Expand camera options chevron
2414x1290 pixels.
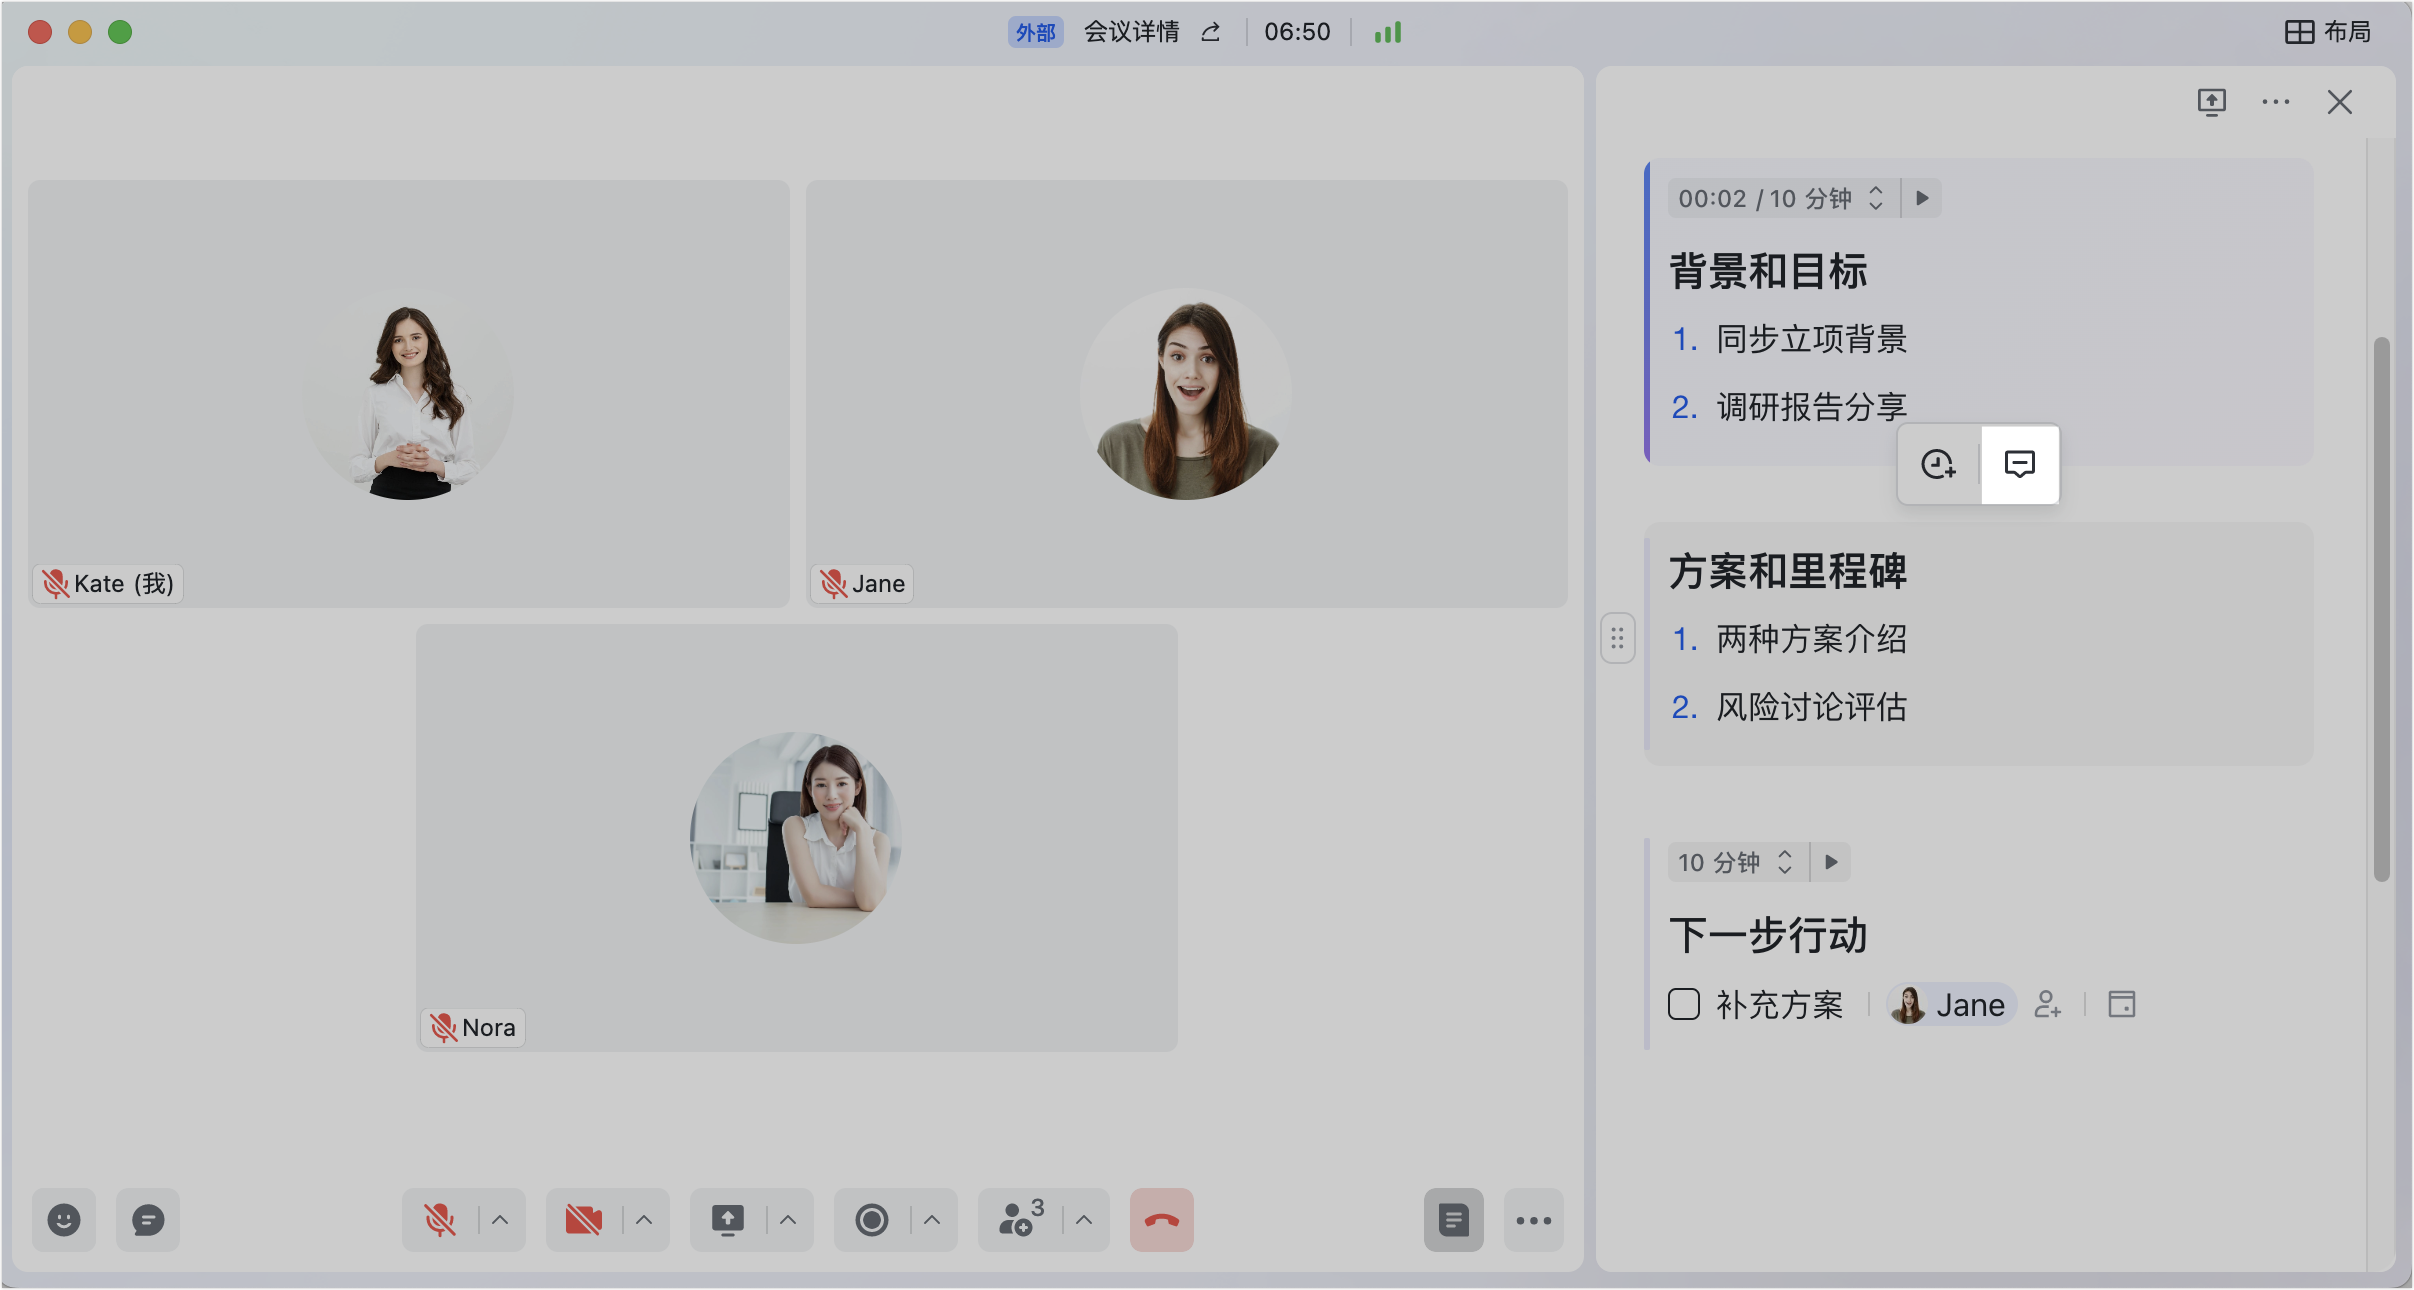tap(645, 1220)
